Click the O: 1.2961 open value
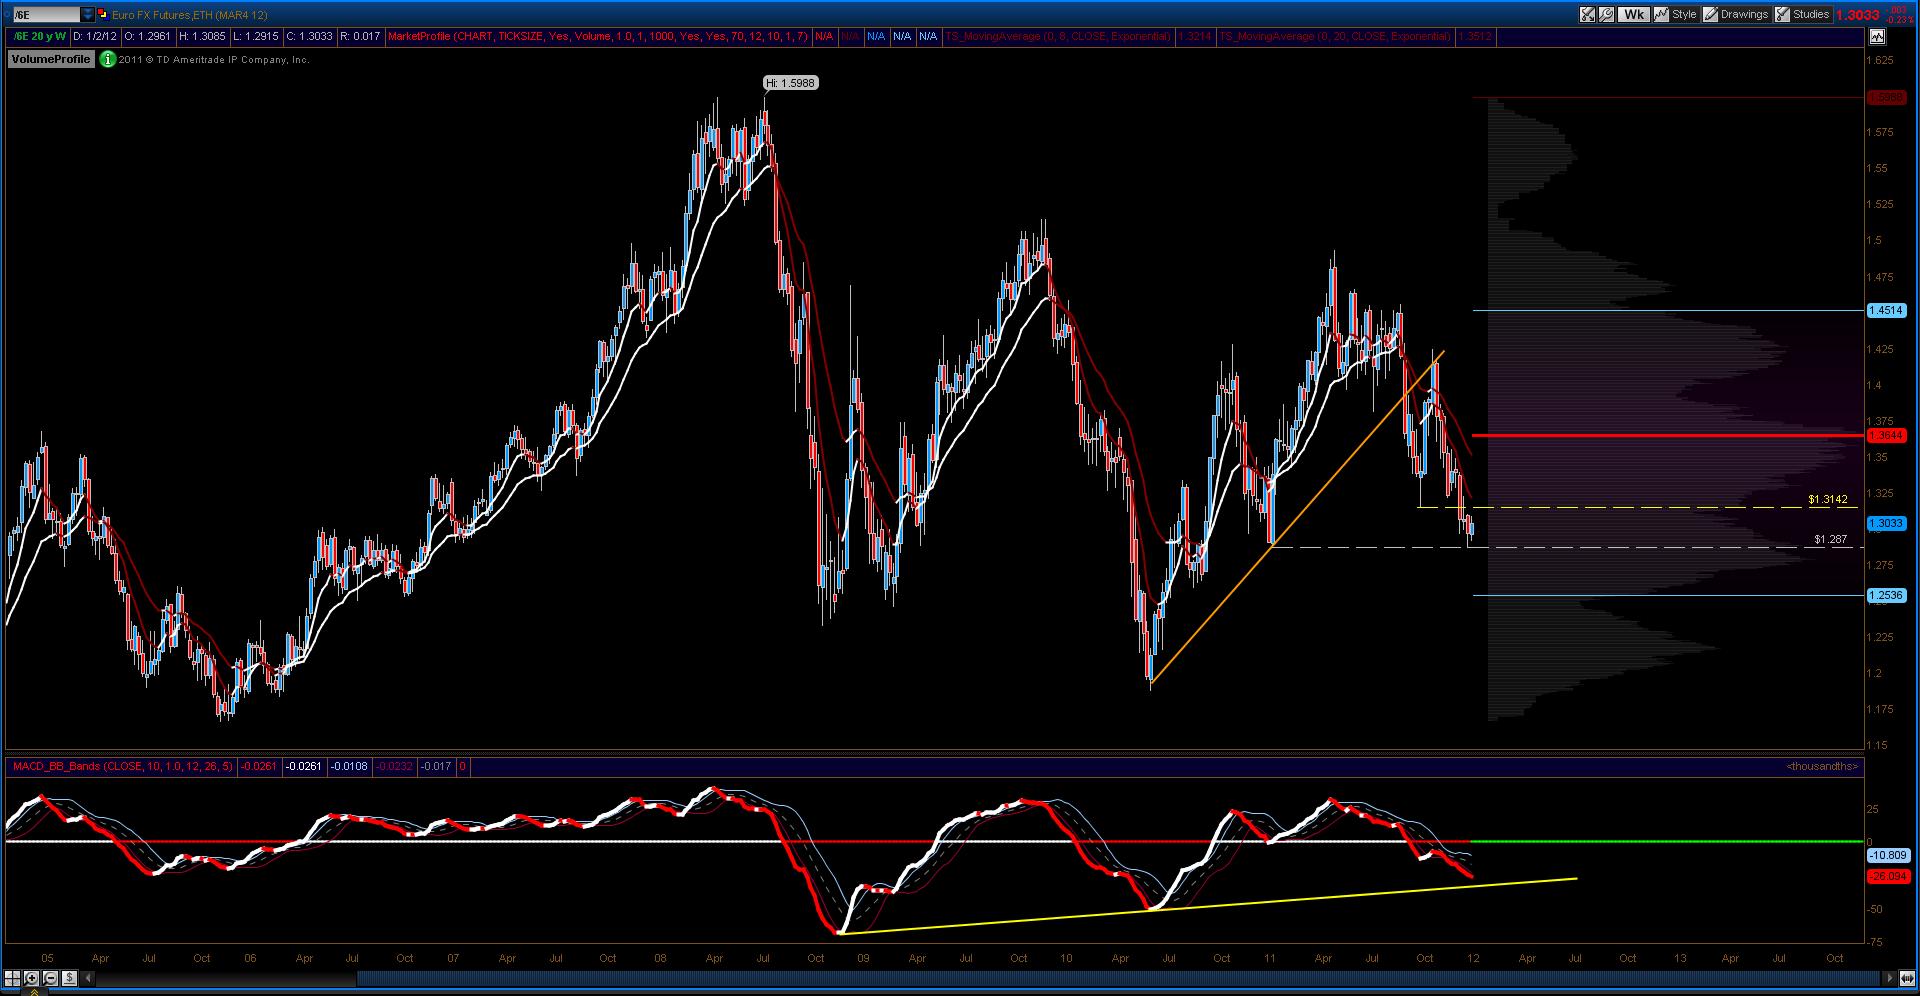This screenshot has width=1920, height=996. click(149, 36)
